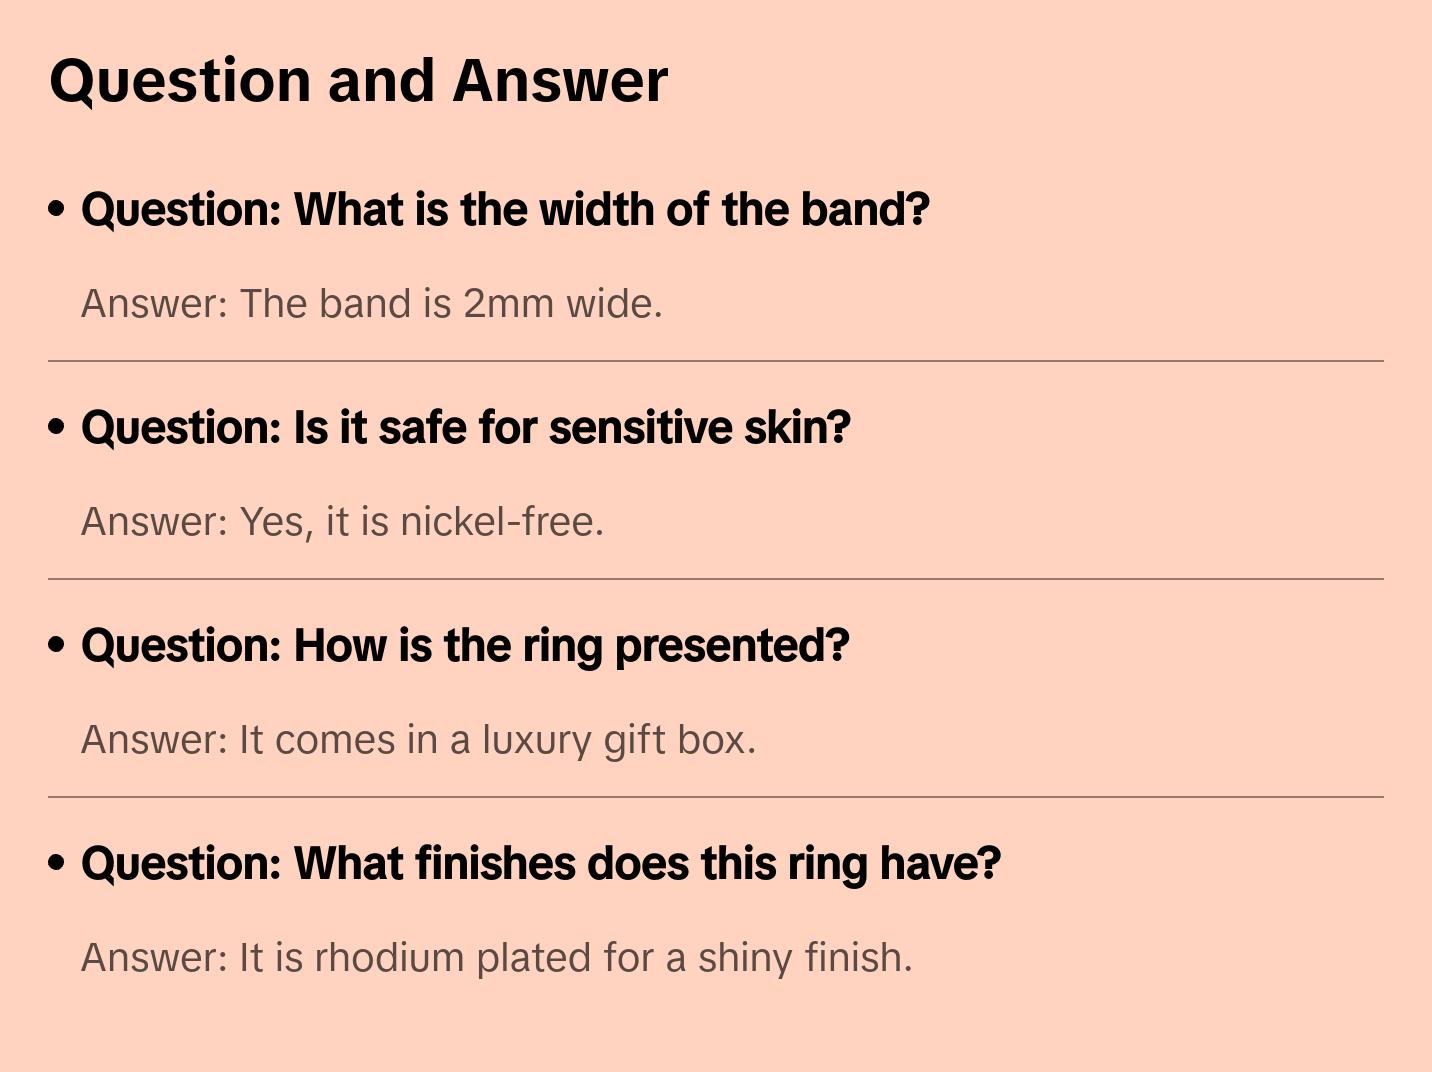Click the "The band is 2mm wide" answer

click(x=372, y=304)
